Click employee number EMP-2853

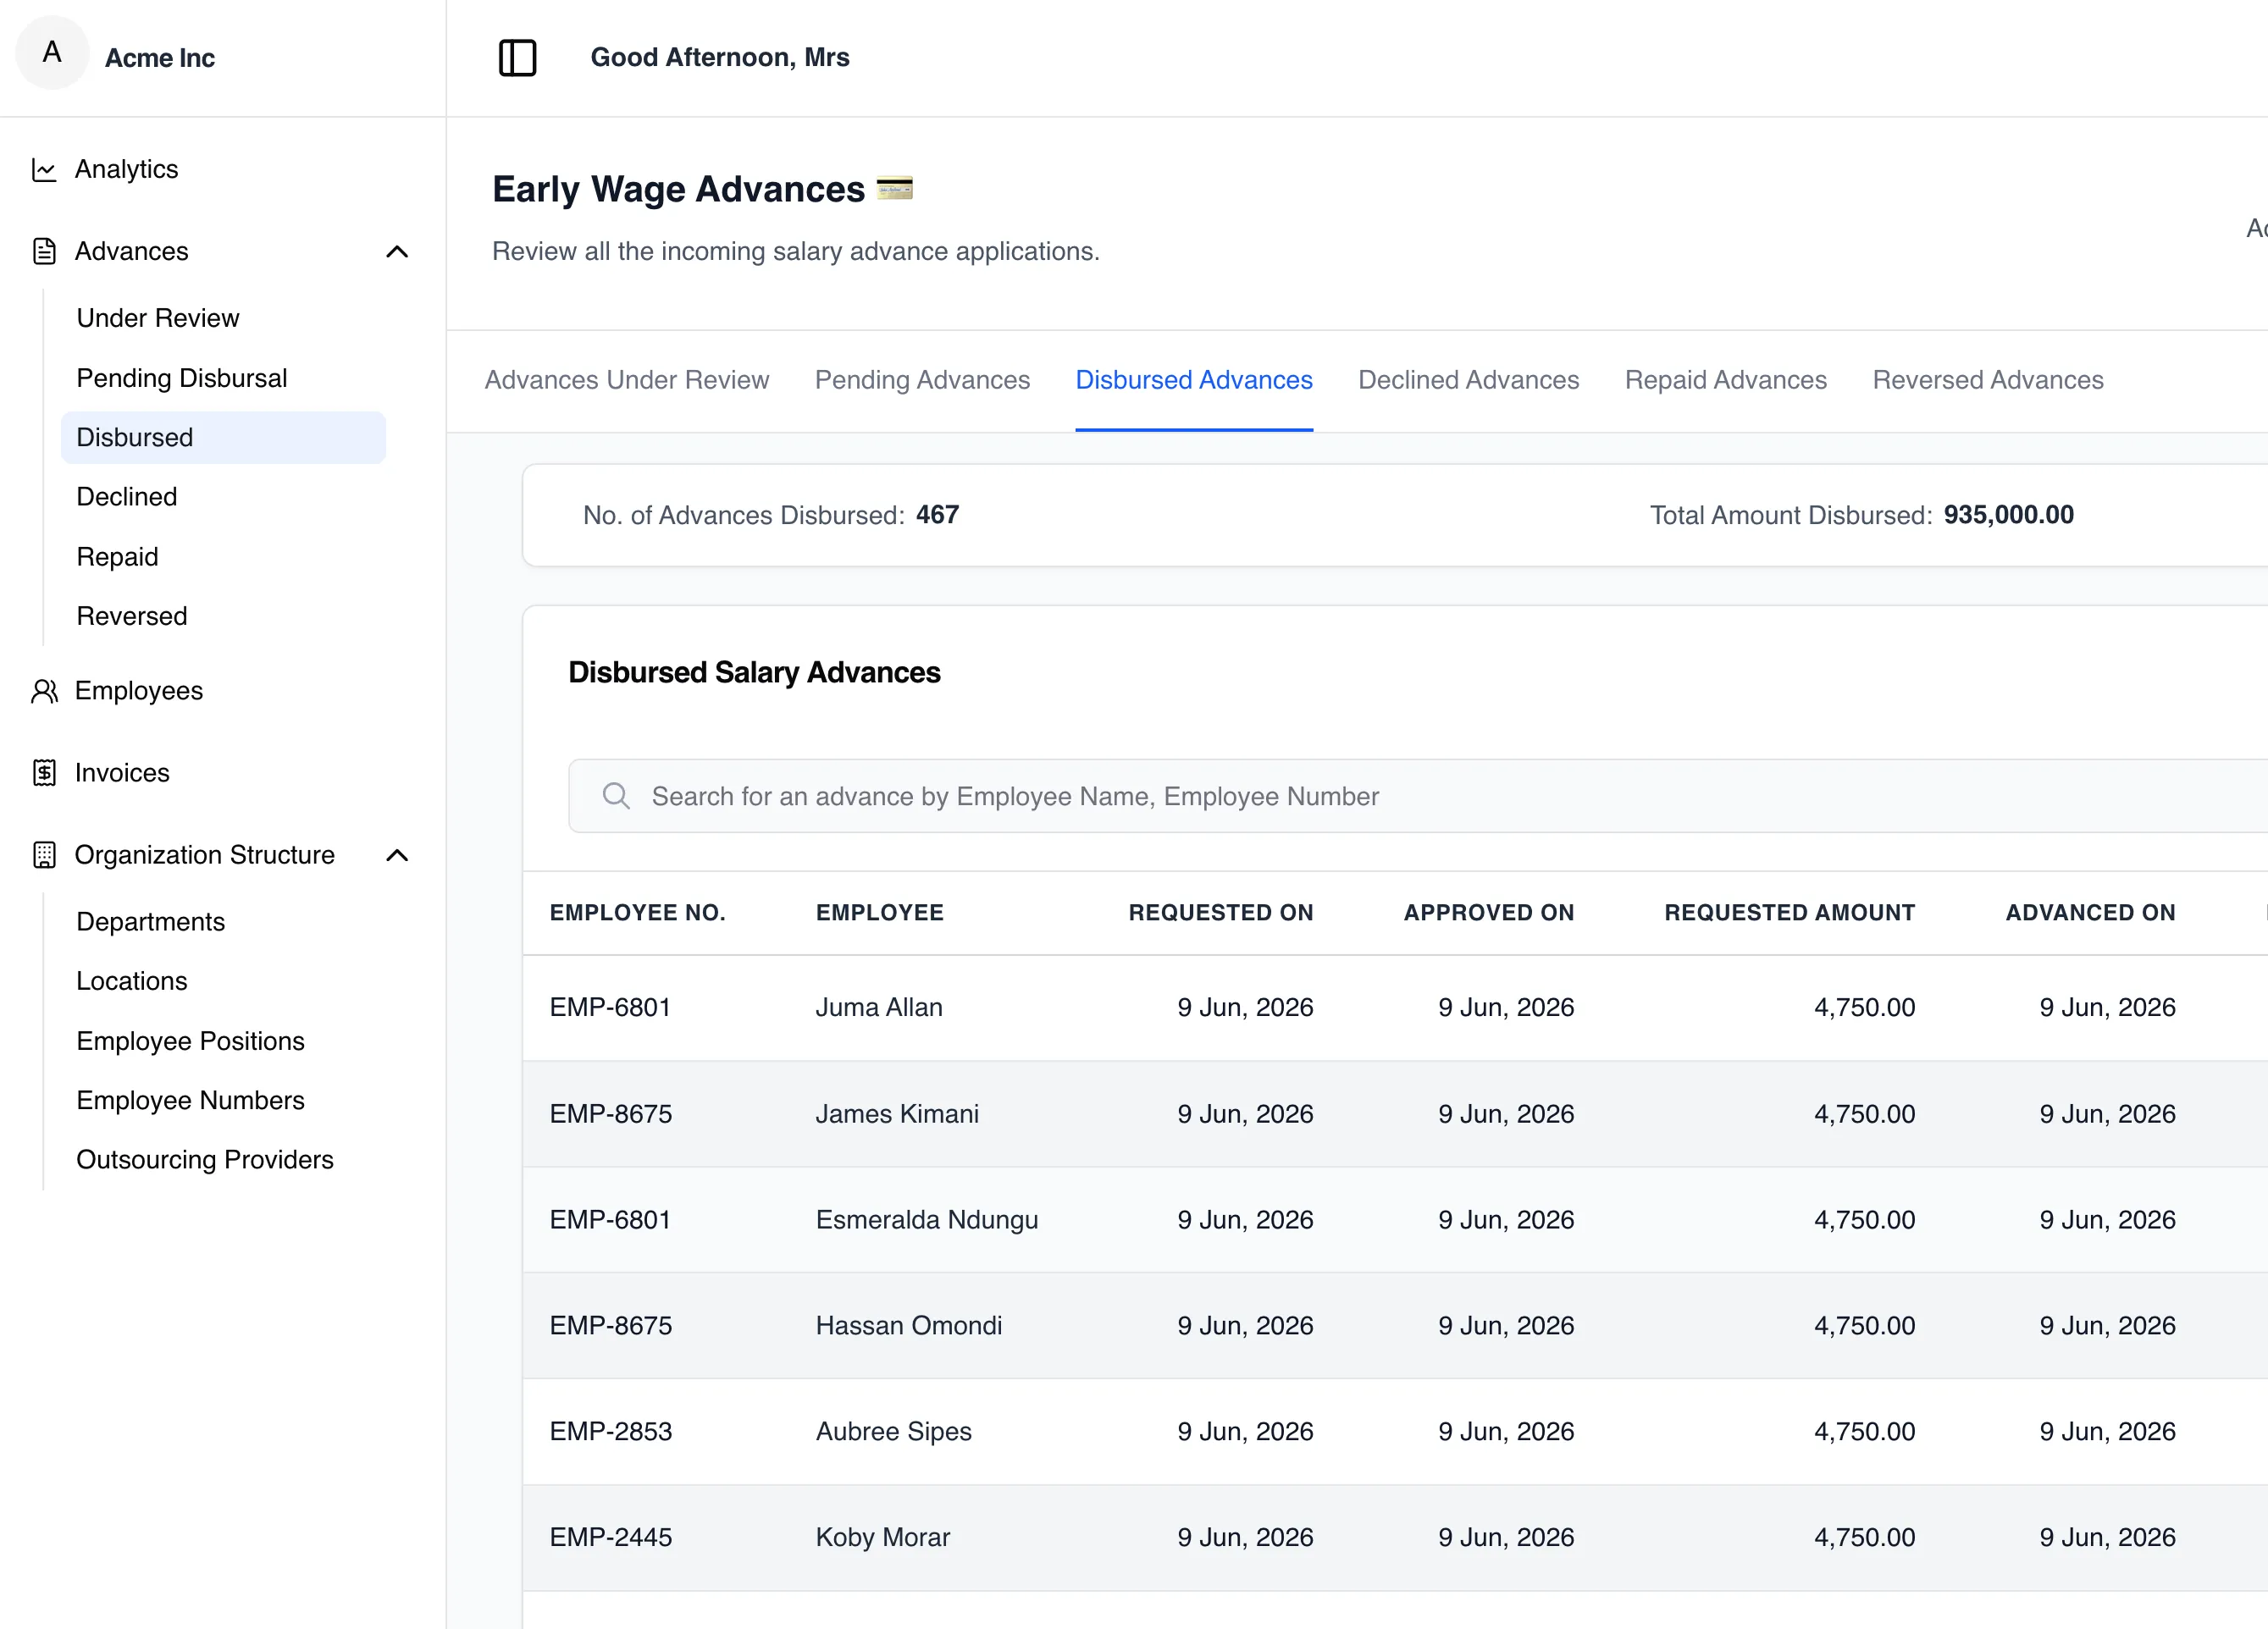point(611,1432)
